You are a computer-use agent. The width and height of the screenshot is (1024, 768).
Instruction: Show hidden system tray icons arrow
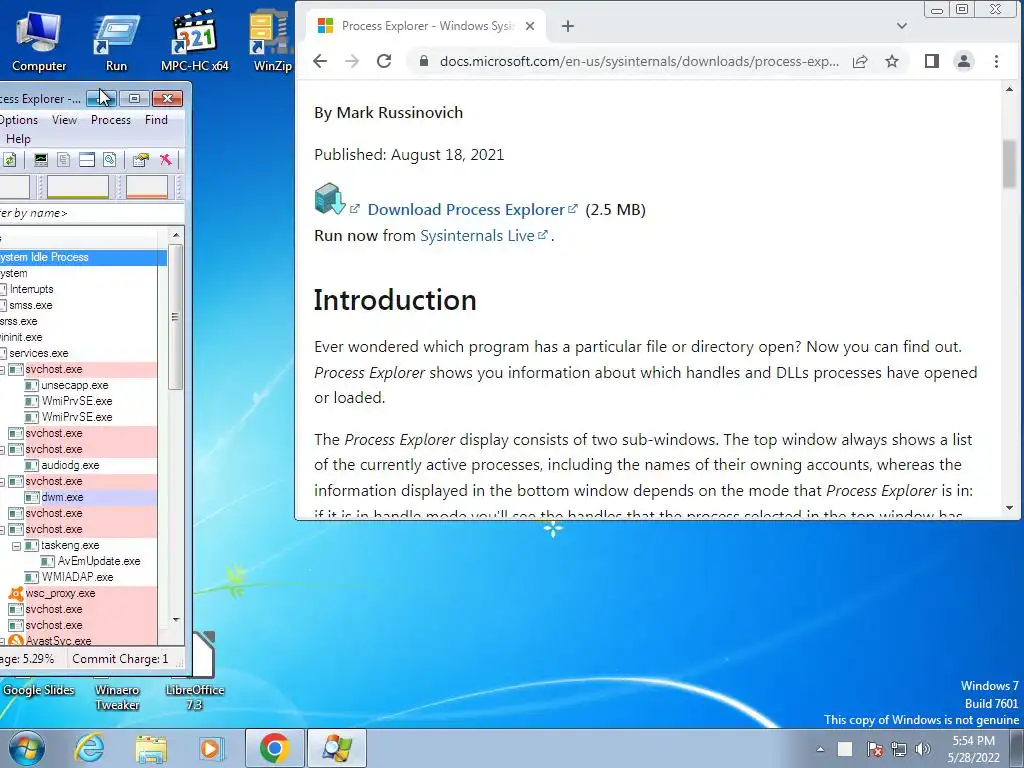click(820, 749)
